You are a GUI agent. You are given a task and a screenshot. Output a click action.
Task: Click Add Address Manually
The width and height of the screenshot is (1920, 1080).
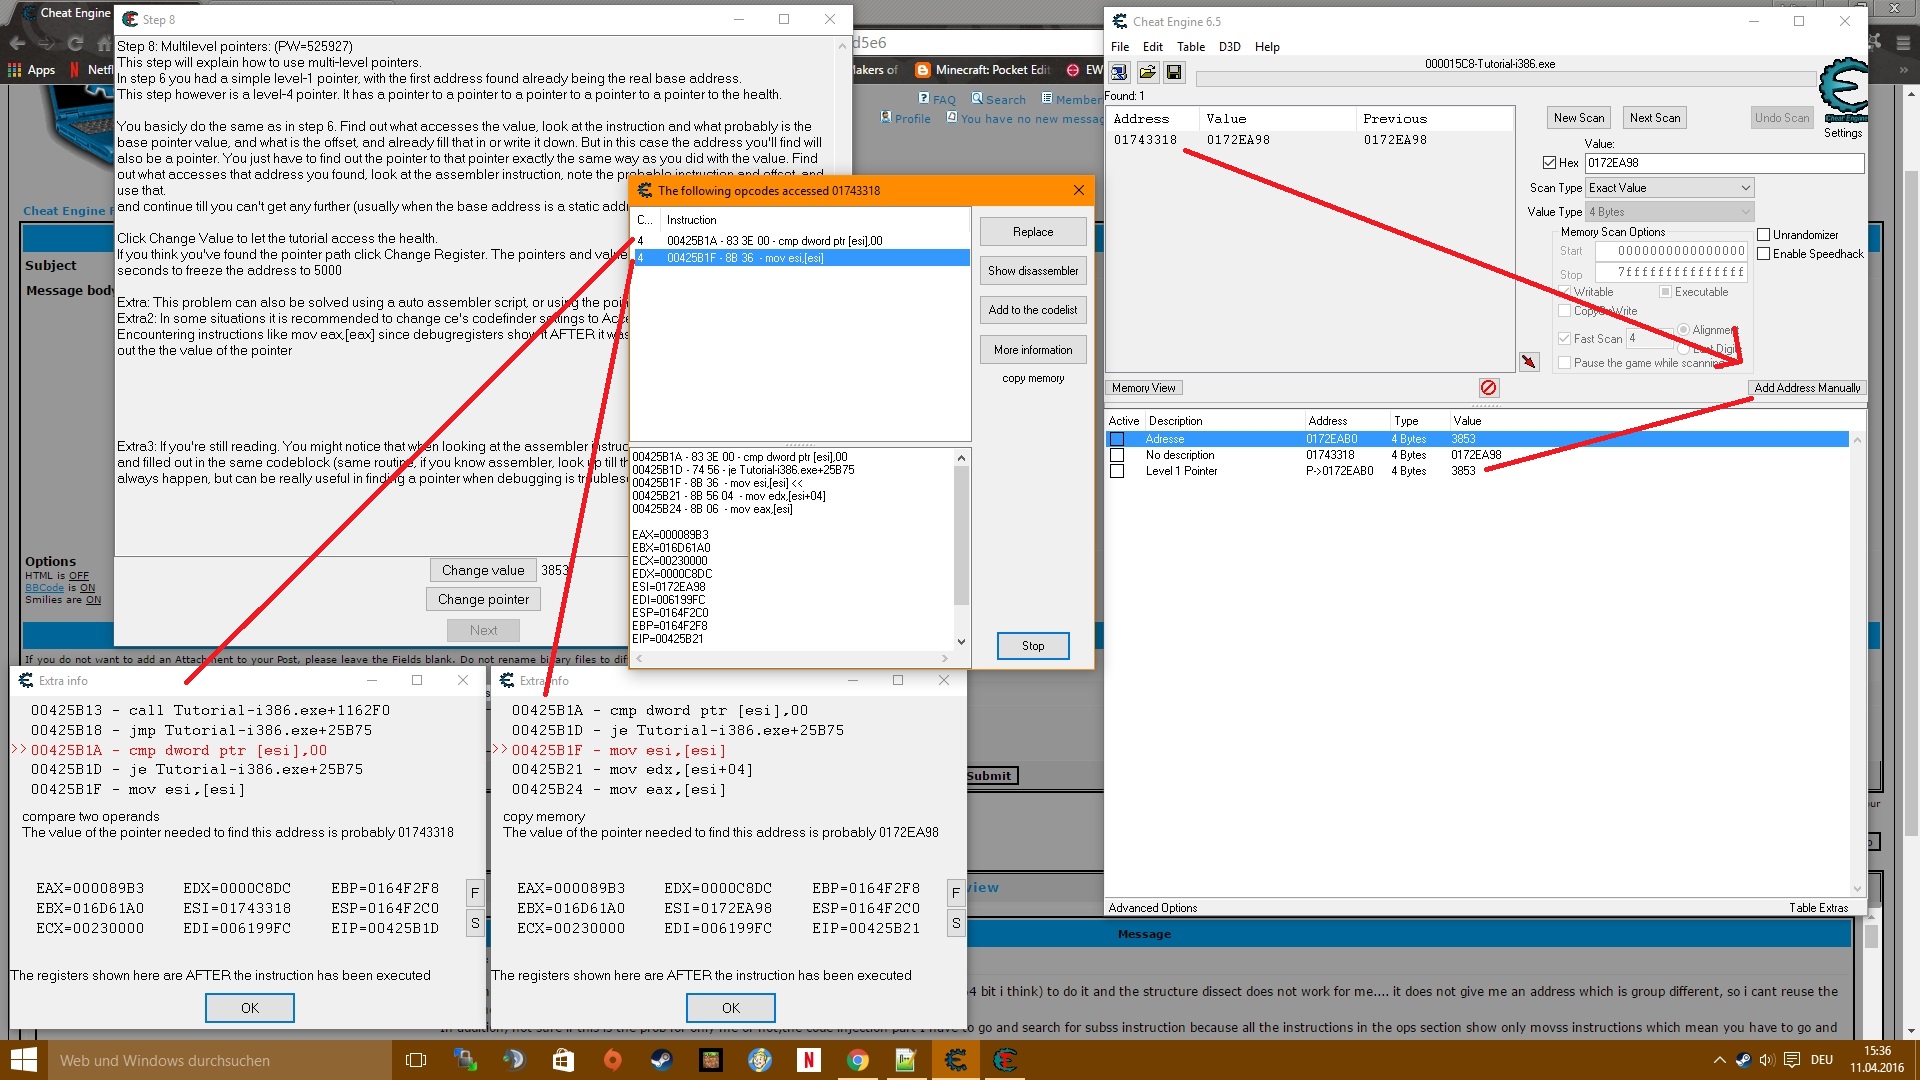(1807, 388)
